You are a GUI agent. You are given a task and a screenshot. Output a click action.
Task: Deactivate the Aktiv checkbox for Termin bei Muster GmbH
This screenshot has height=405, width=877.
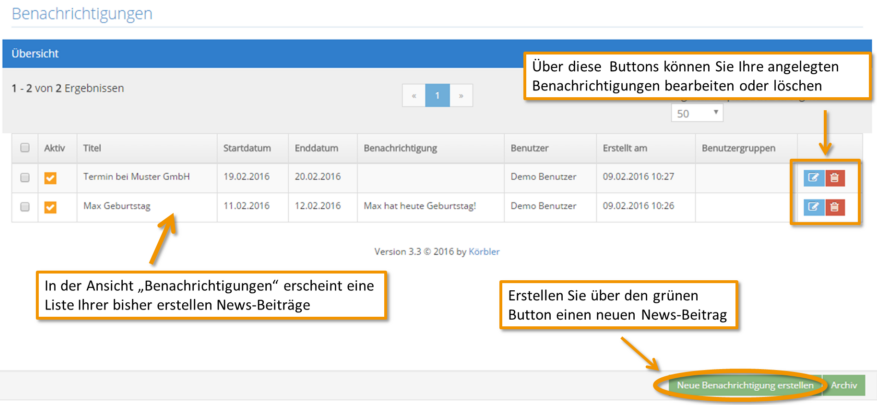point(50,178)
